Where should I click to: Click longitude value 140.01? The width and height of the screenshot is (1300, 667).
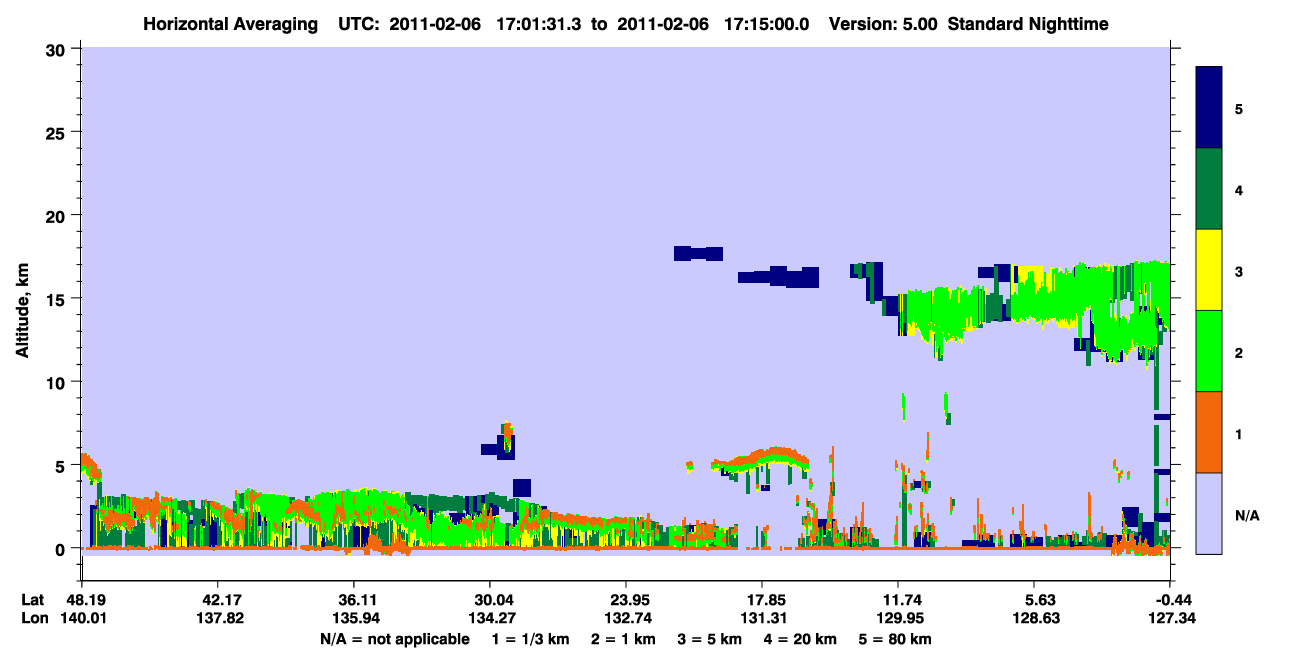click(x=81, y=618)
